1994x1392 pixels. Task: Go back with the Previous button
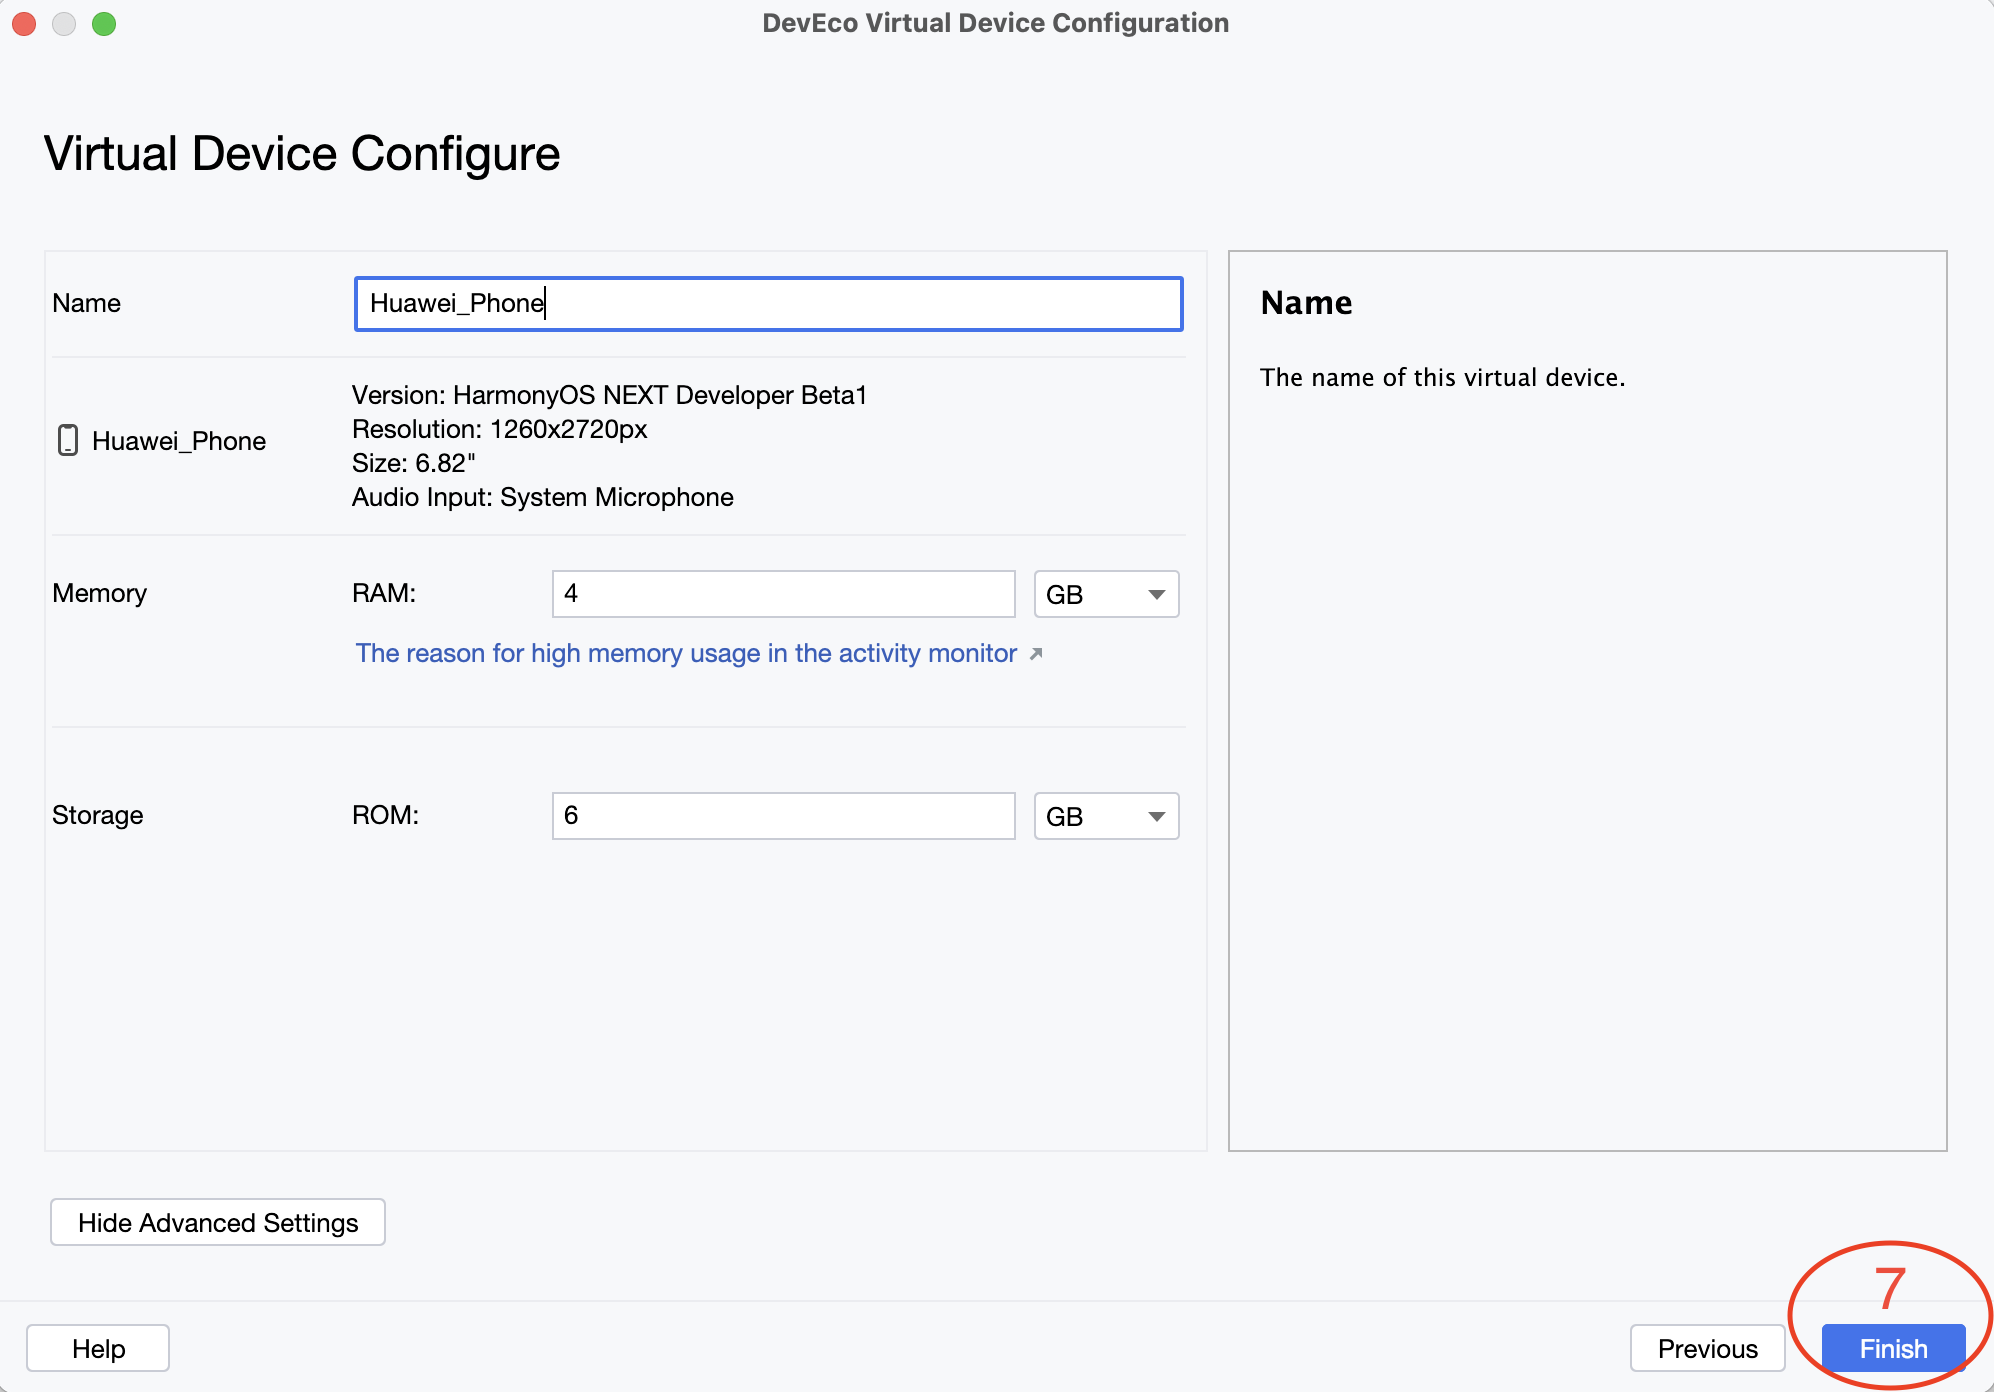[1707, 1348]
